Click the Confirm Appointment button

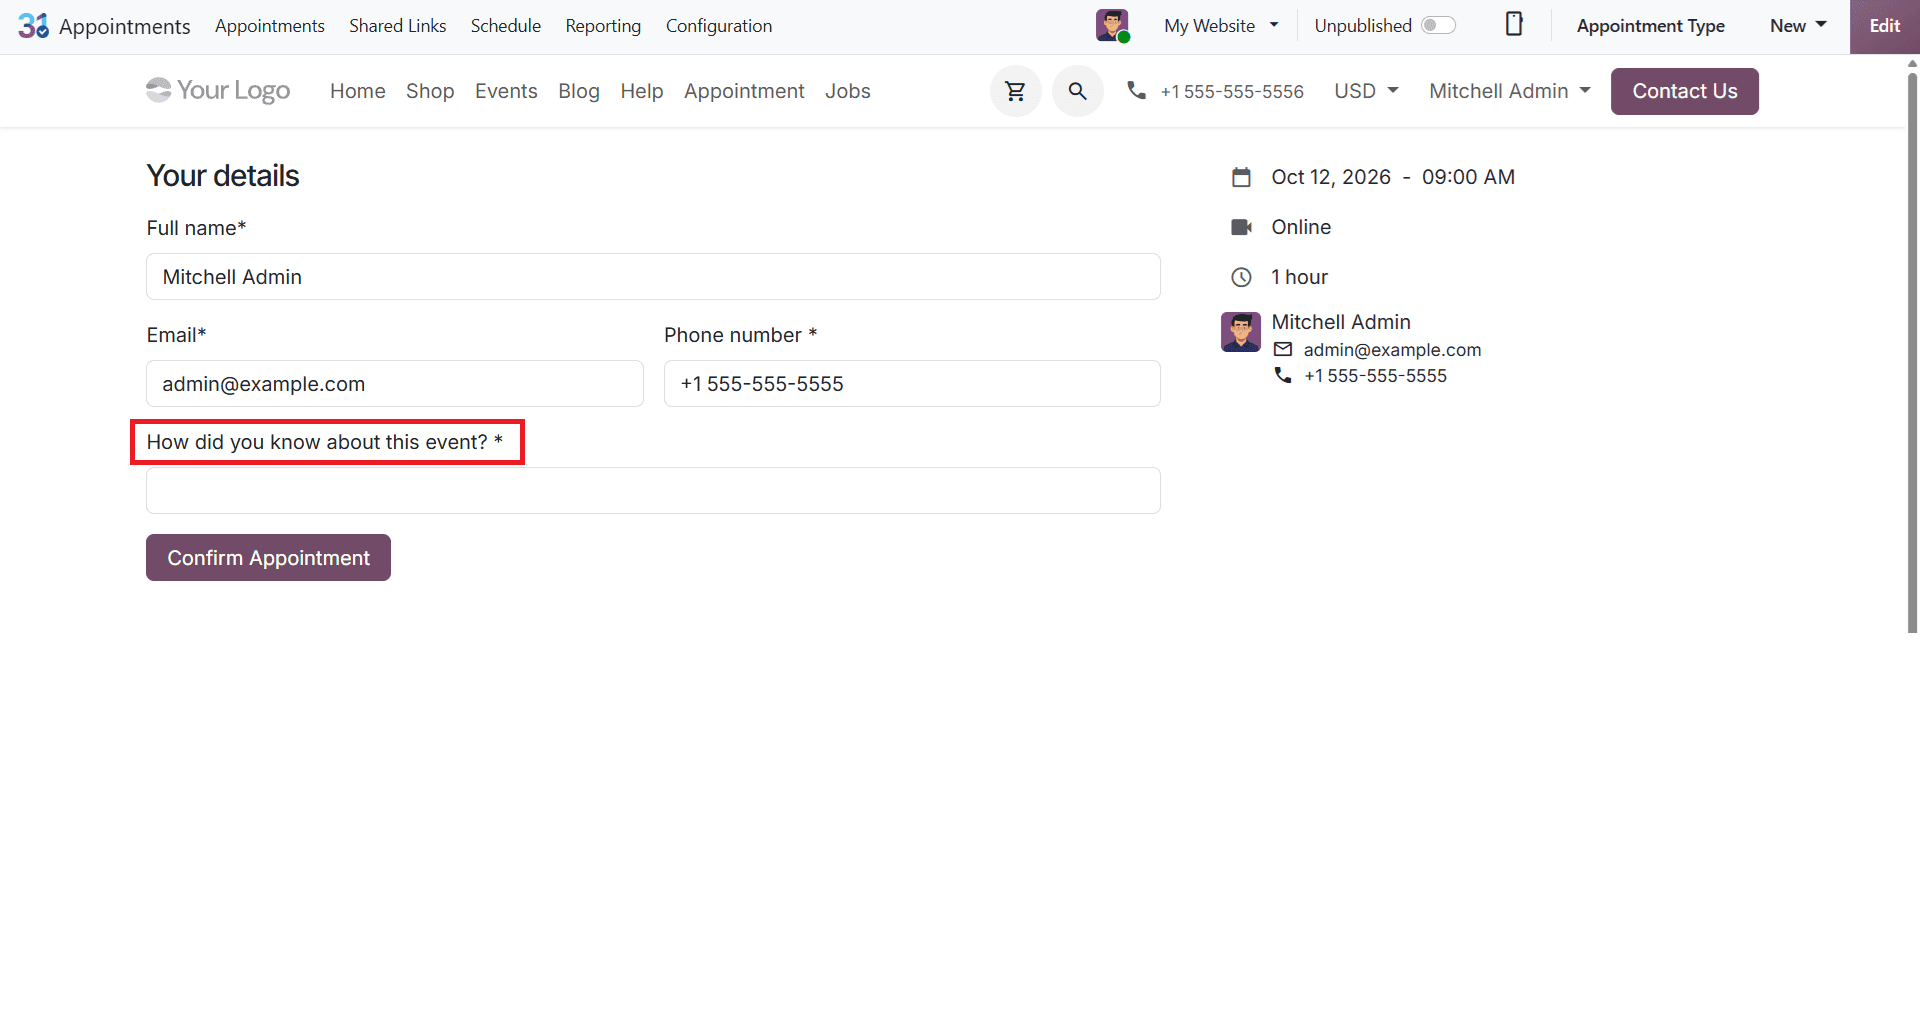(x=268, y=558)
